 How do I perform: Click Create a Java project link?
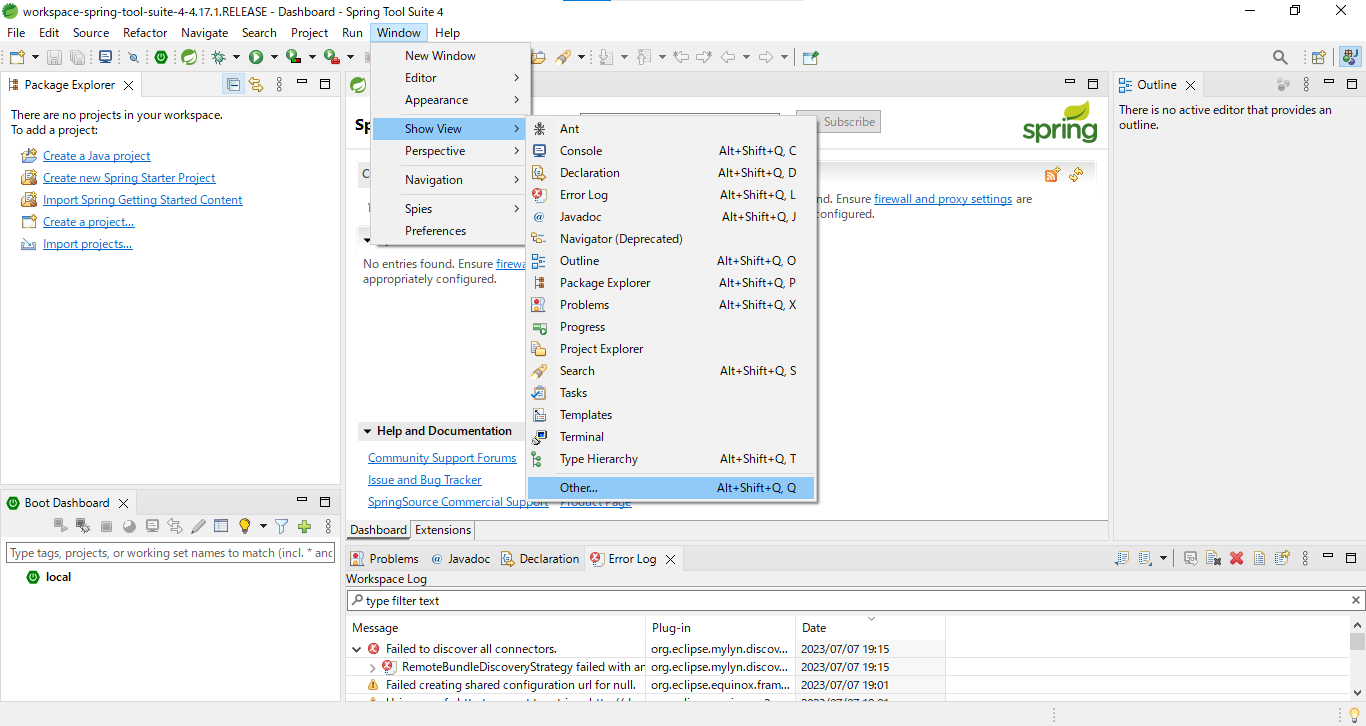point(96,156)
